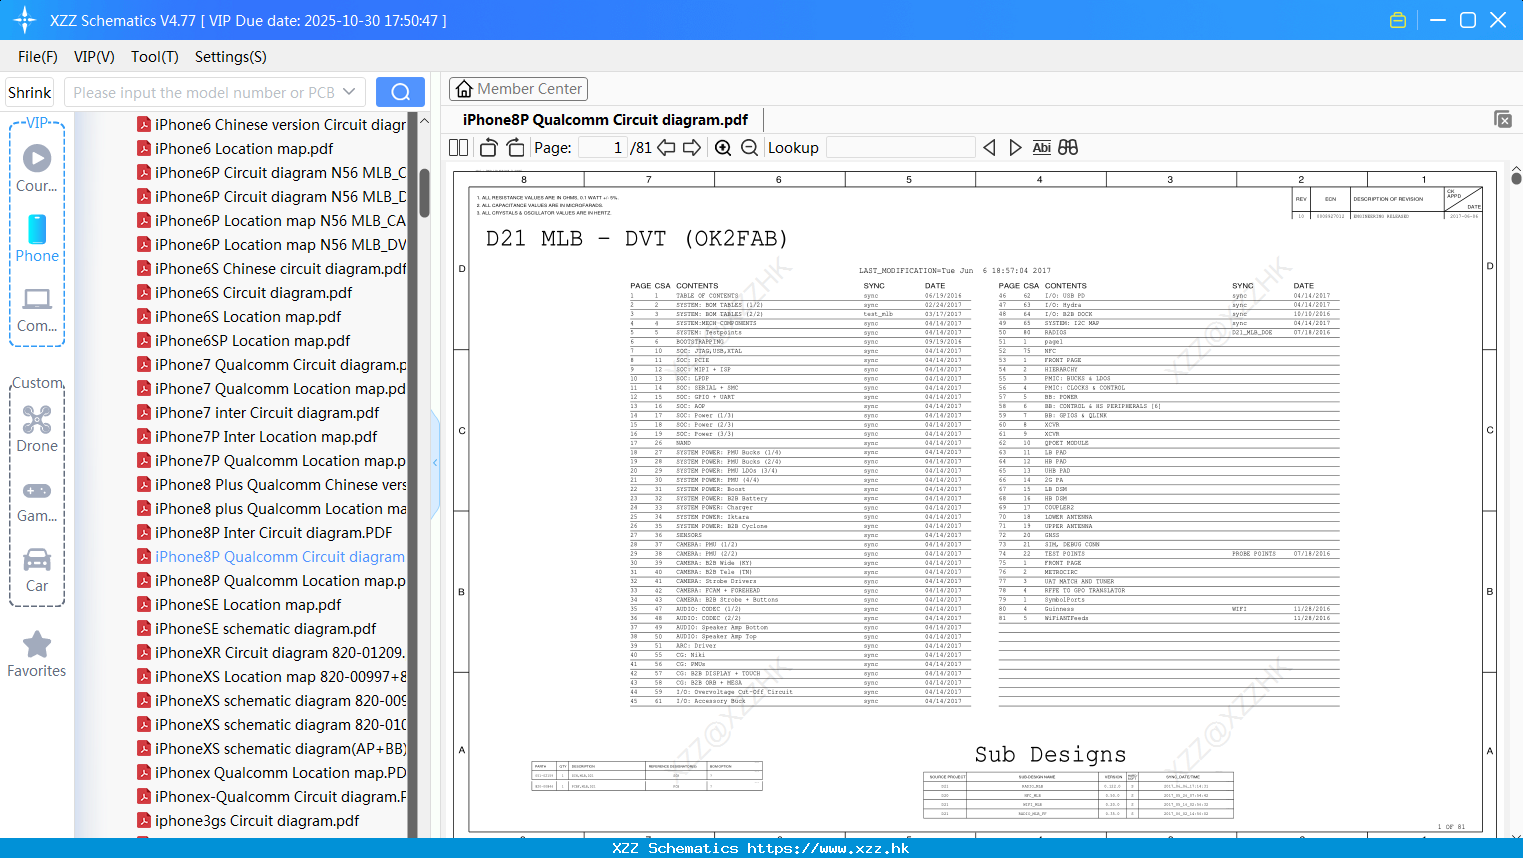Viewport: 1523px width, 858px height.
Task: Rotate the page counterclockwise
Action: tap(488, 148)
